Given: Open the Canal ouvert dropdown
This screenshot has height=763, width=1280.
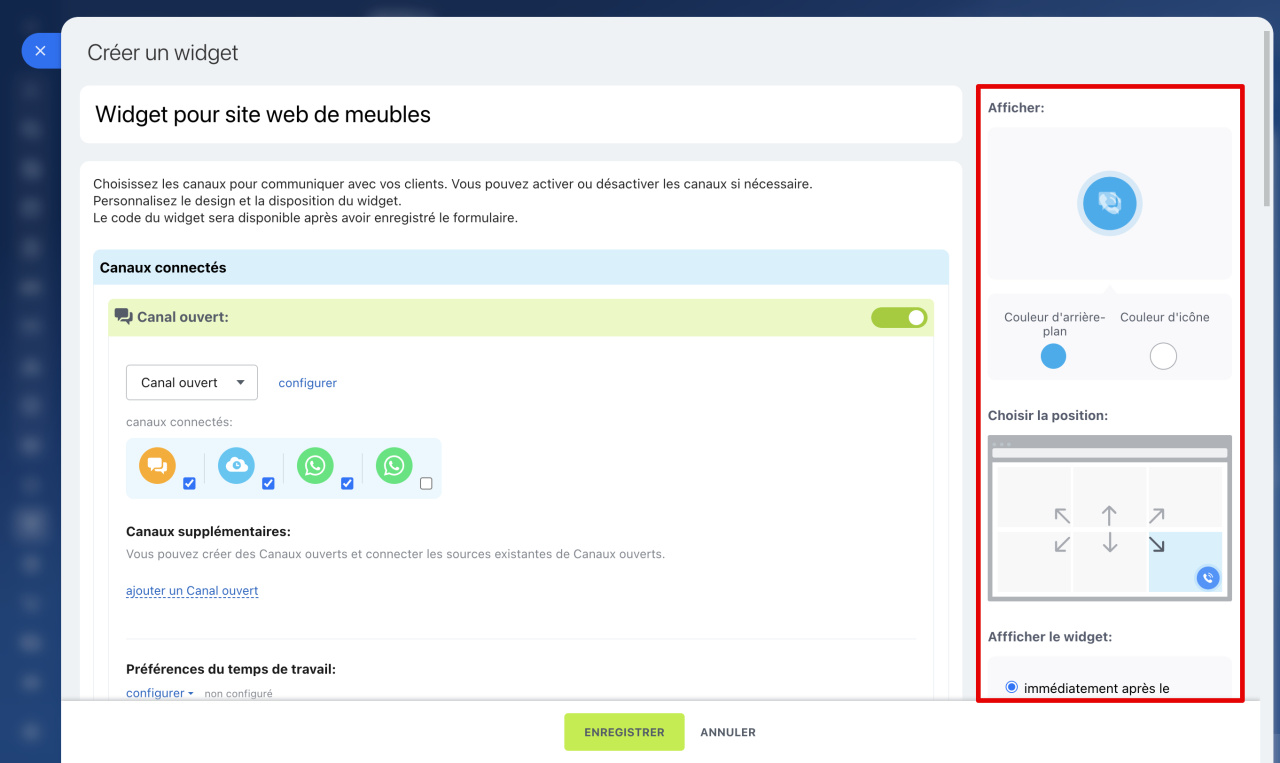Looking at the screenshot, I should (x=192, y=382).
